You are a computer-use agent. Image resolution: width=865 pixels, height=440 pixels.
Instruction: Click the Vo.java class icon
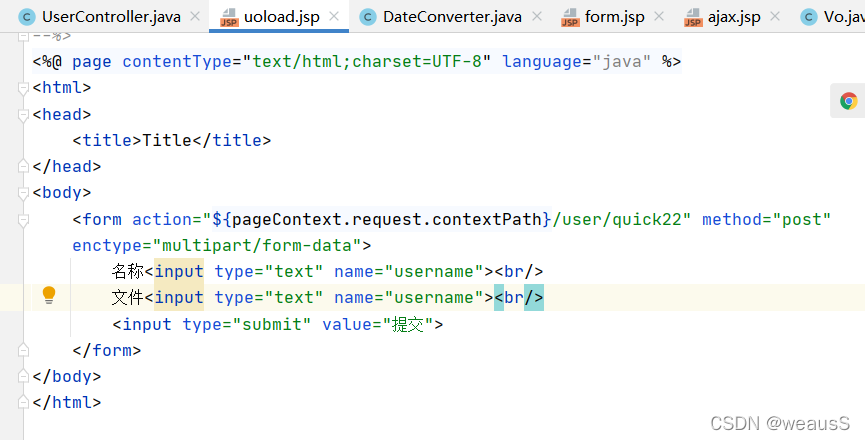tap(809, 17)
